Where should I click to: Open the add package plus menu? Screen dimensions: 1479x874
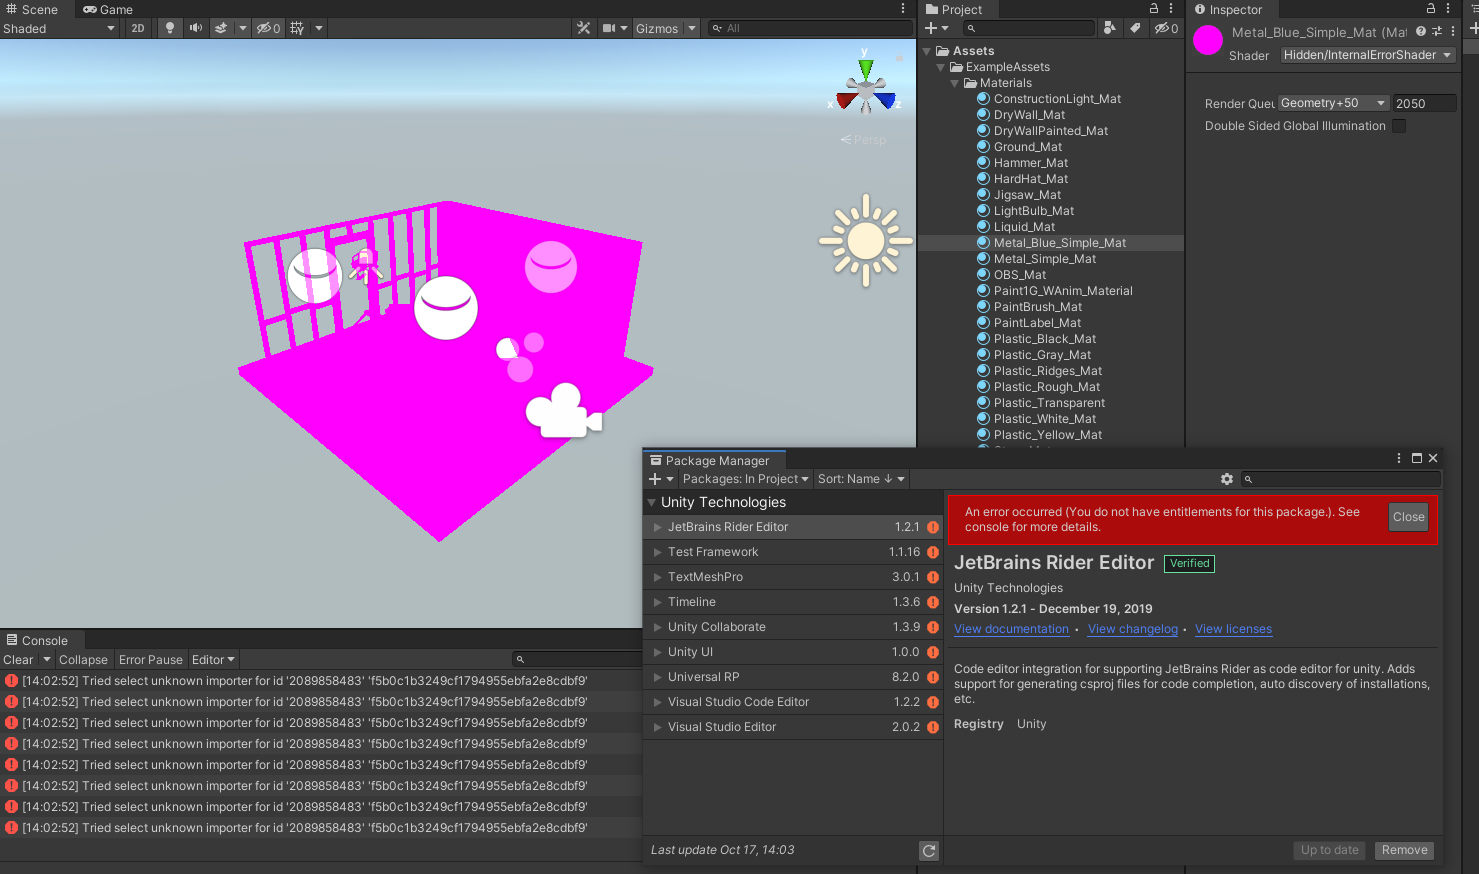[661, 479]
